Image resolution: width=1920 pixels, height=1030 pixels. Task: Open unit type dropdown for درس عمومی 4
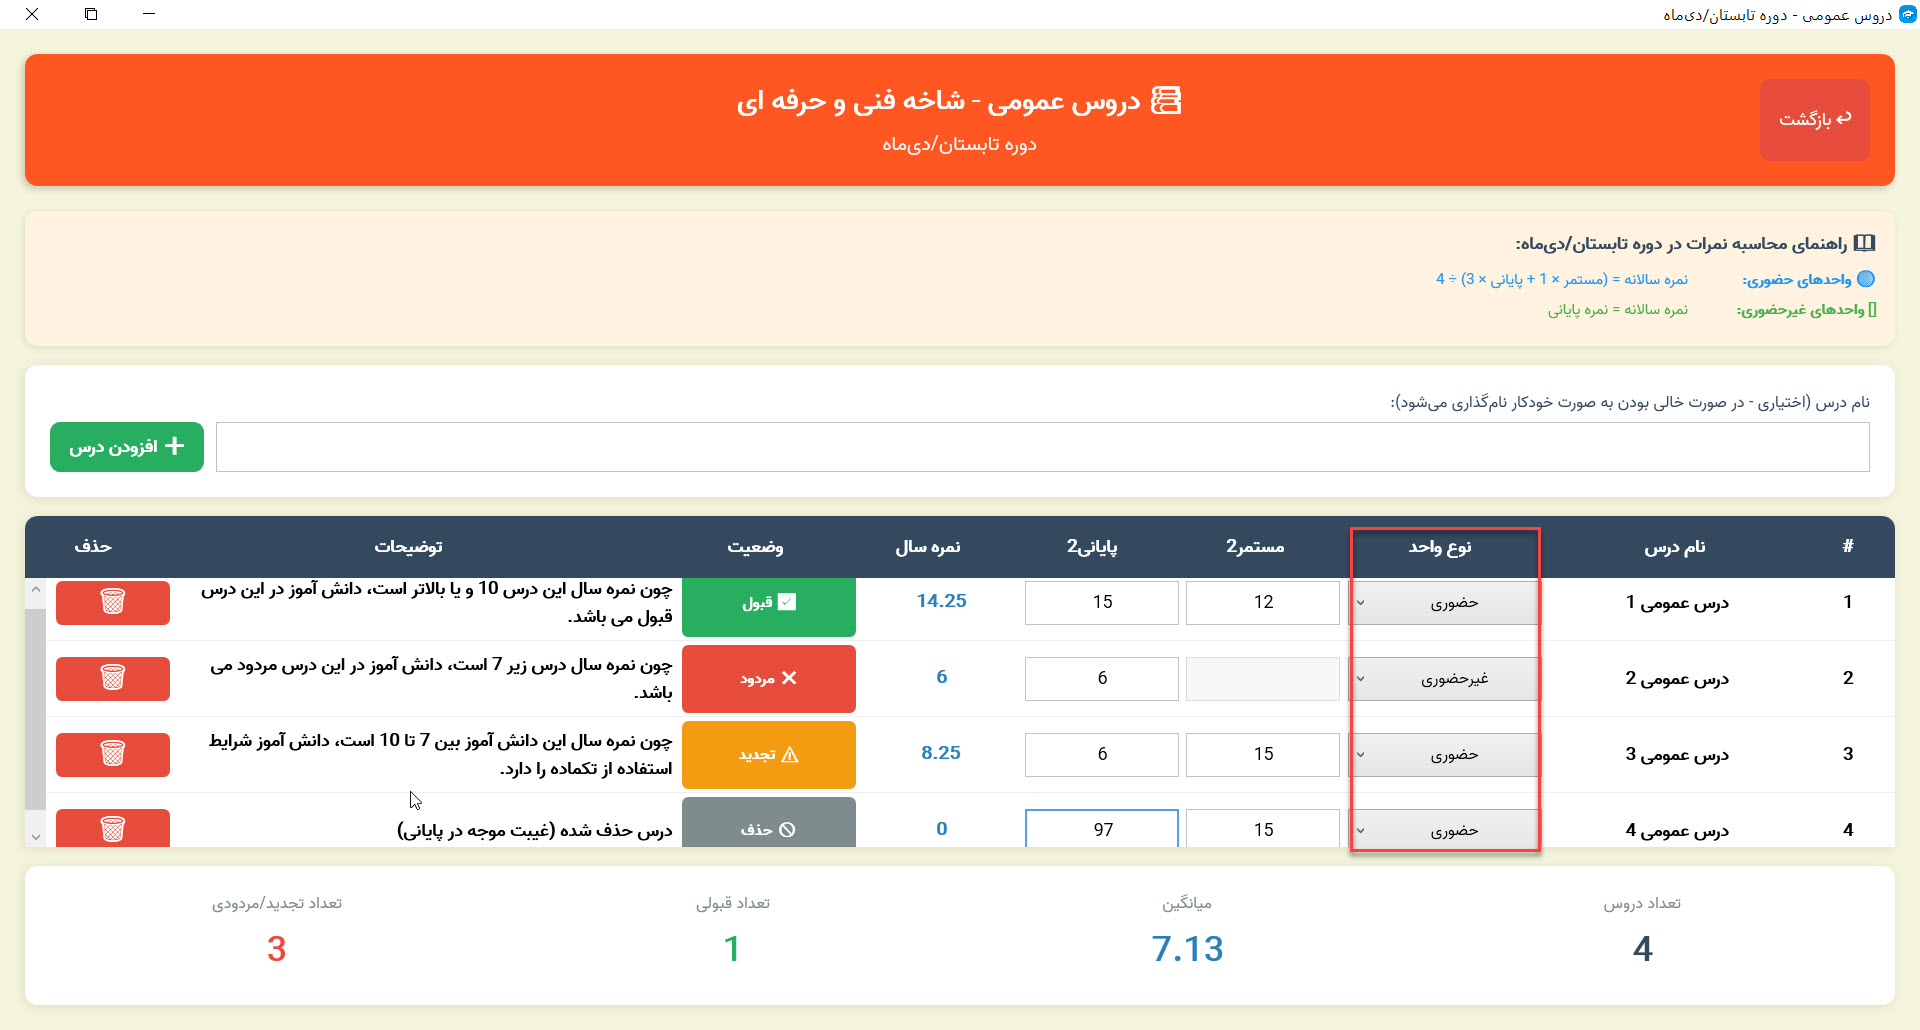1444,830
